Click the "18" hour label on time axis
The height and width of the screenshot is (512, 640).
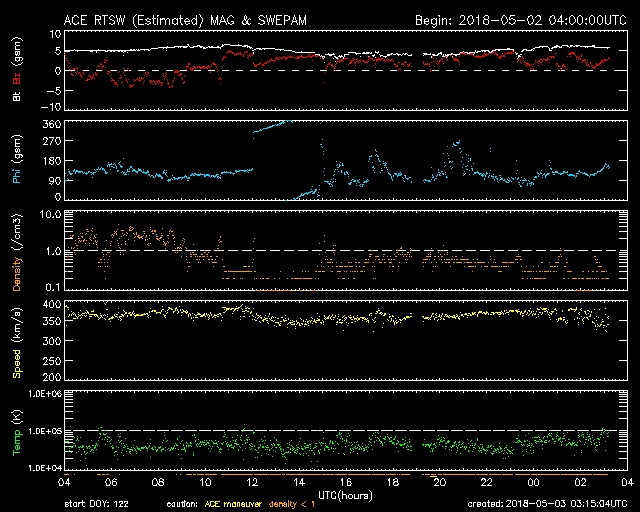393,483
